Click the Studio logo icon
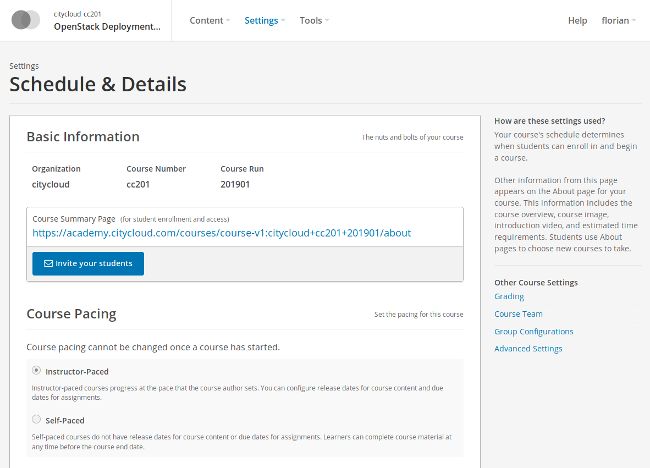 (25, 20)
